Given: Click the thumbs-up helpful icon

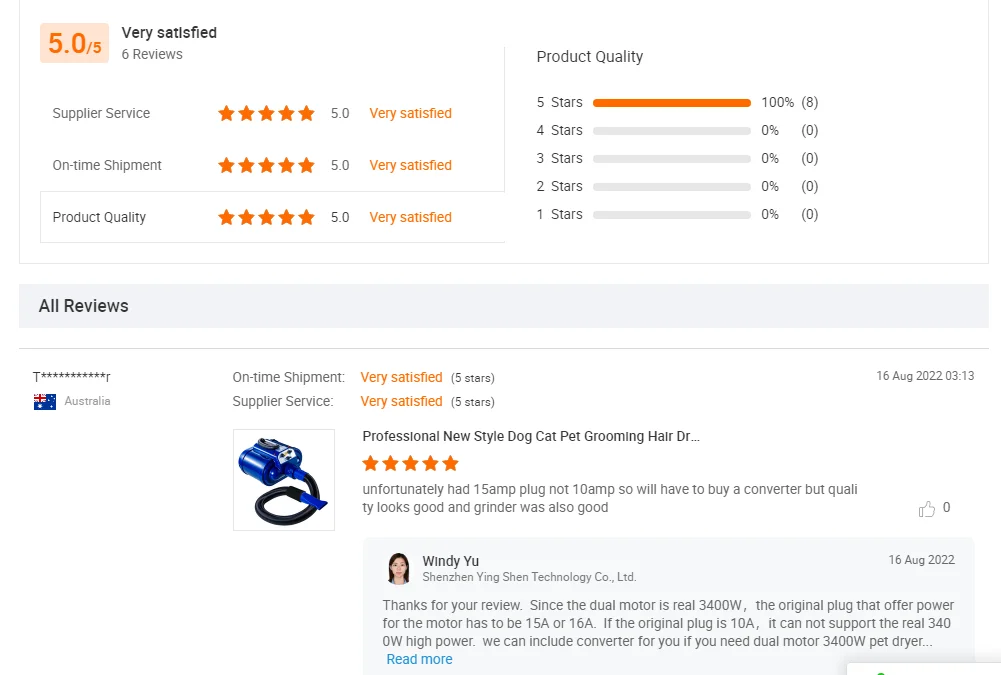Looking at the screenshot, I should click(926, 509).
